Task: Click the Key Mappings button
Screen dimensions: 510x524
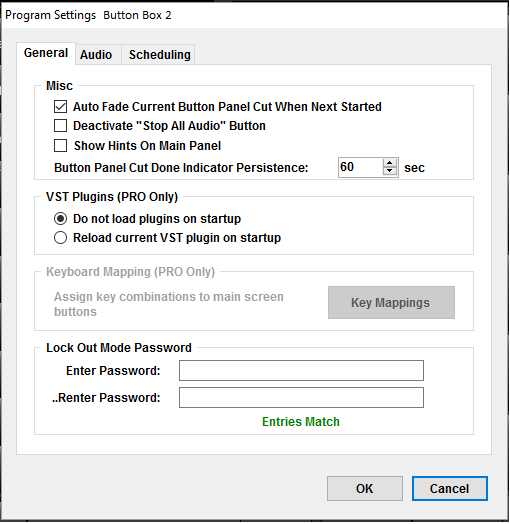Action: (x=391, y=302)
